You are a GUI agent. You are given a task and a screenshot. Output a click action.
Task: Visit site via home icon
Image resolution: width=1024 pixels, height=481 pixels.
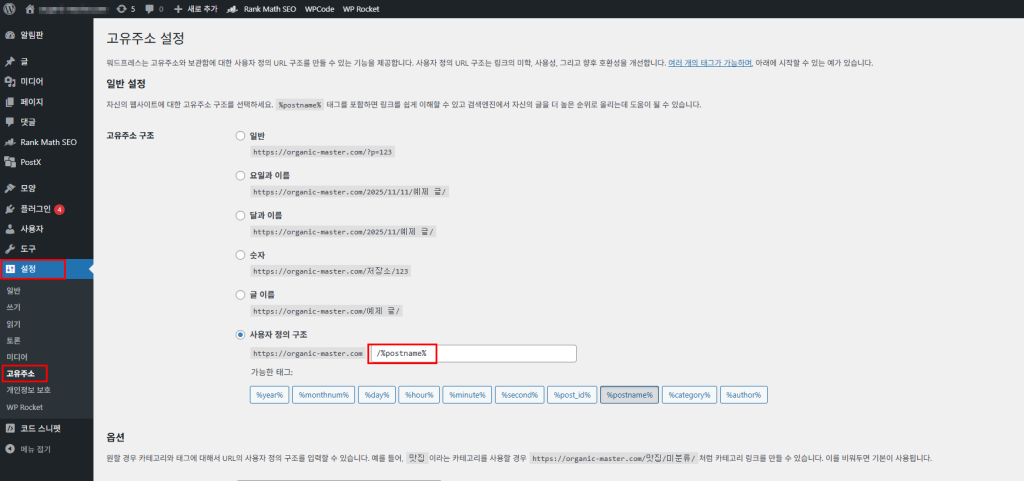coord(29,9)
